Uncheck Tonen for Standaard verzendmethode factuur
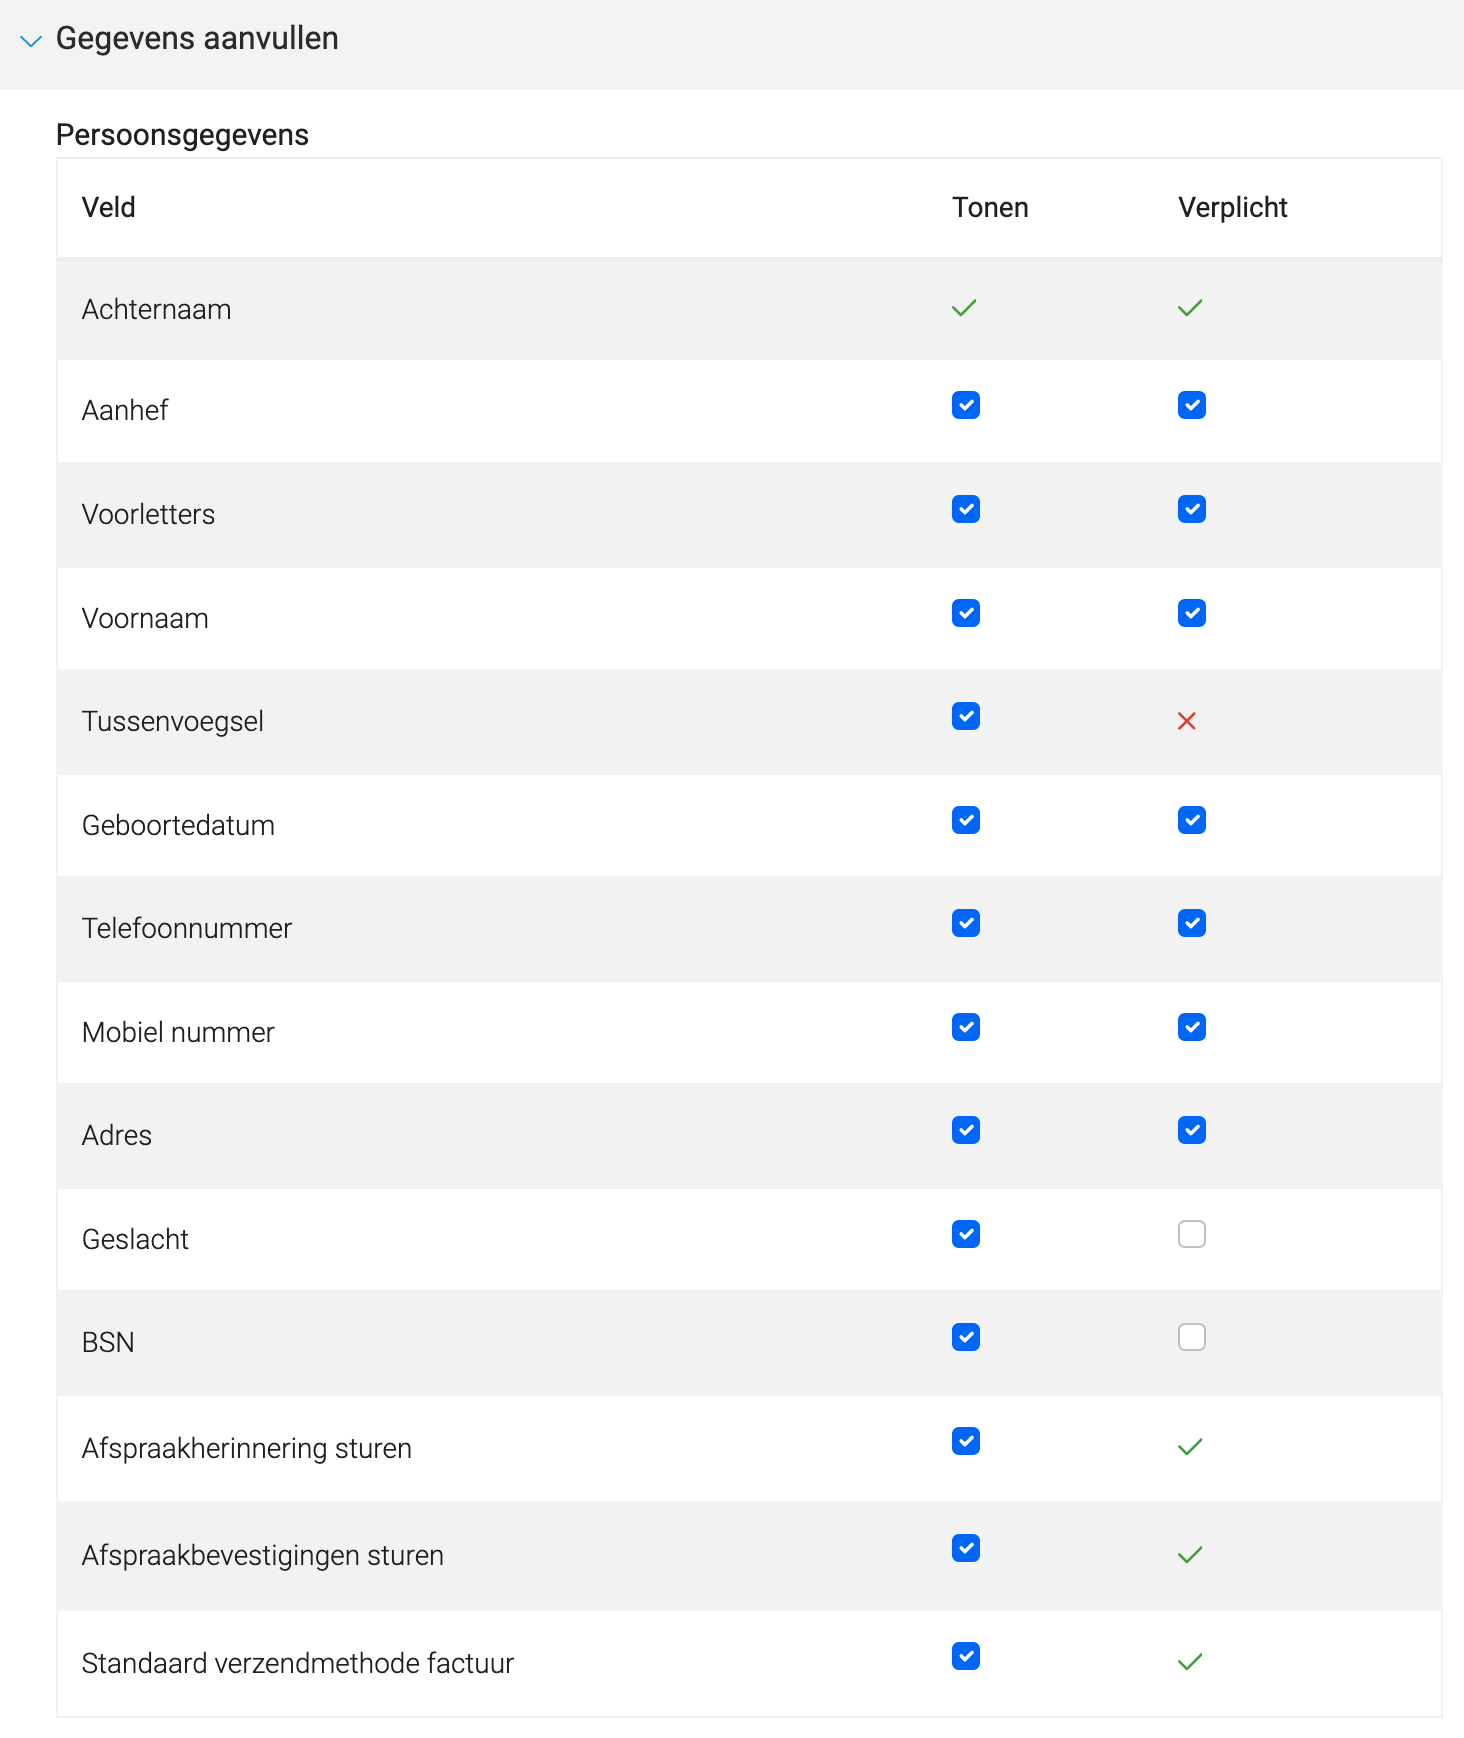1464x1738 pixels. pyautogui.click(x=966, y=1656)
